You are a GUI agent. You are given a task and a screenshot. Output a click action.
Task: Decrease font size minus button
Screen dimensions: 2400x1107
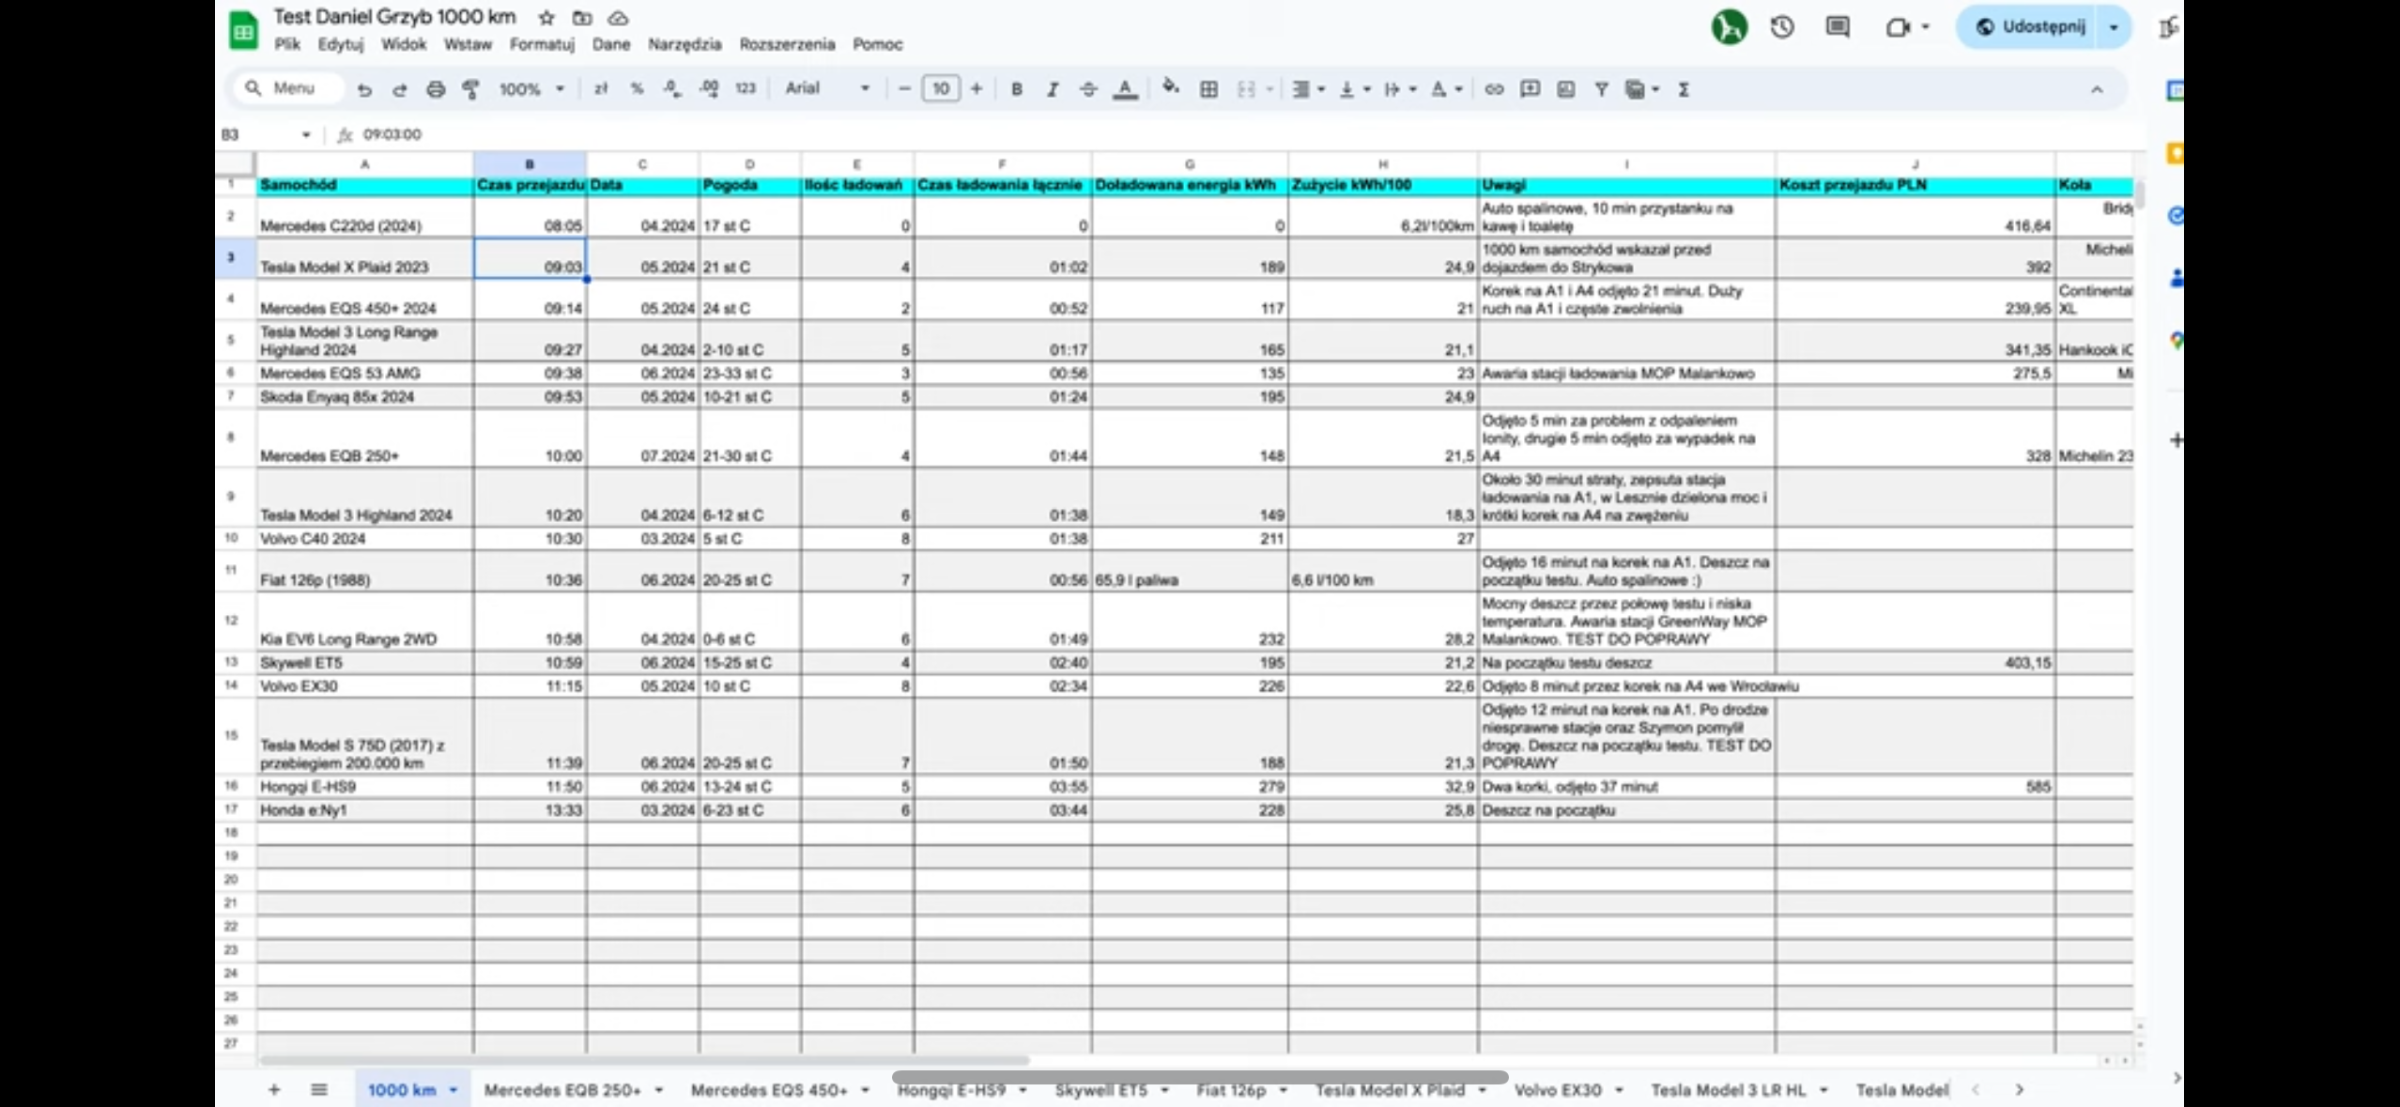[904, 89]
